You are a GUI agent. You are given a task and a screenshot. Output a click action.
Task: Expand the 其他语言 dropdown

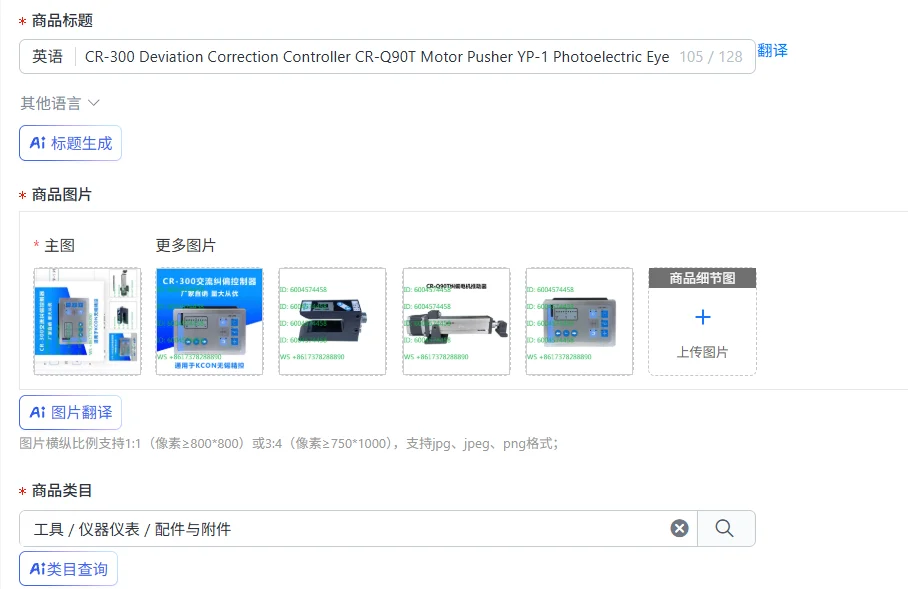pos(60,103)
